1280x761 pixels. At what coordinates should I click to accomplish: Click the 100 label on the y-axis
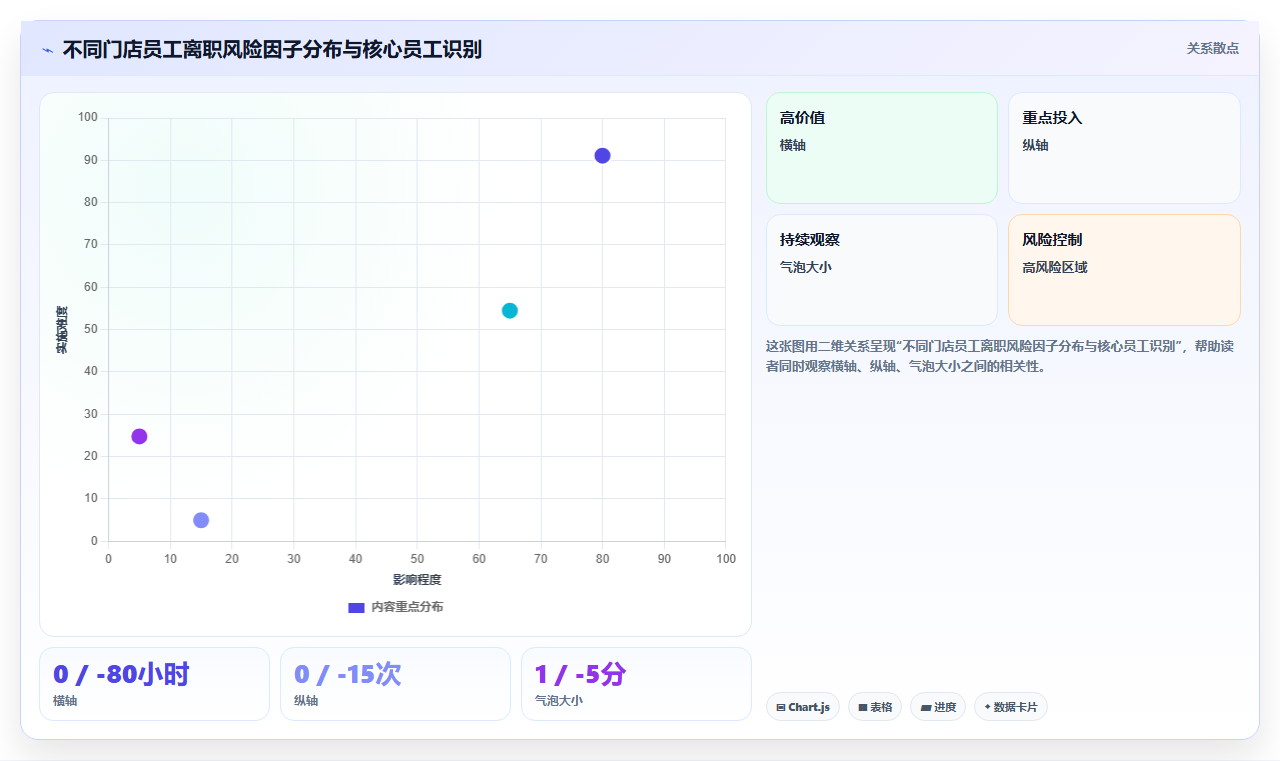pyautogui.click(x=88, y=118)
